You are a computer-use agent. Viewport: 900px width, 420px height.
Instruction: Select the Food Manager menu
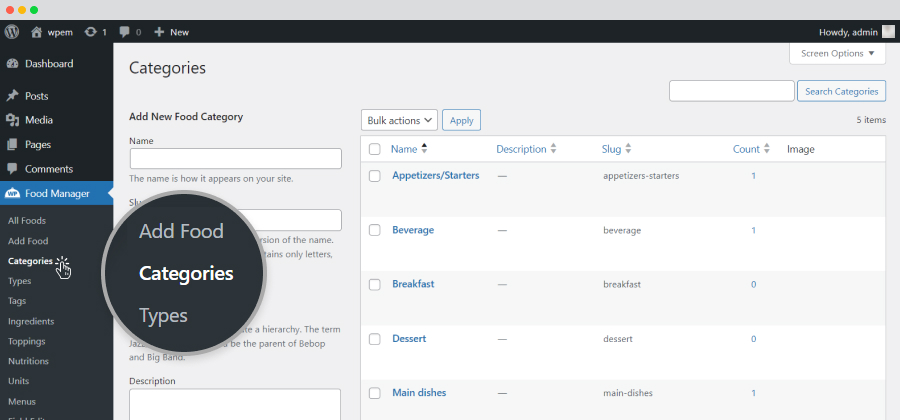56,194
